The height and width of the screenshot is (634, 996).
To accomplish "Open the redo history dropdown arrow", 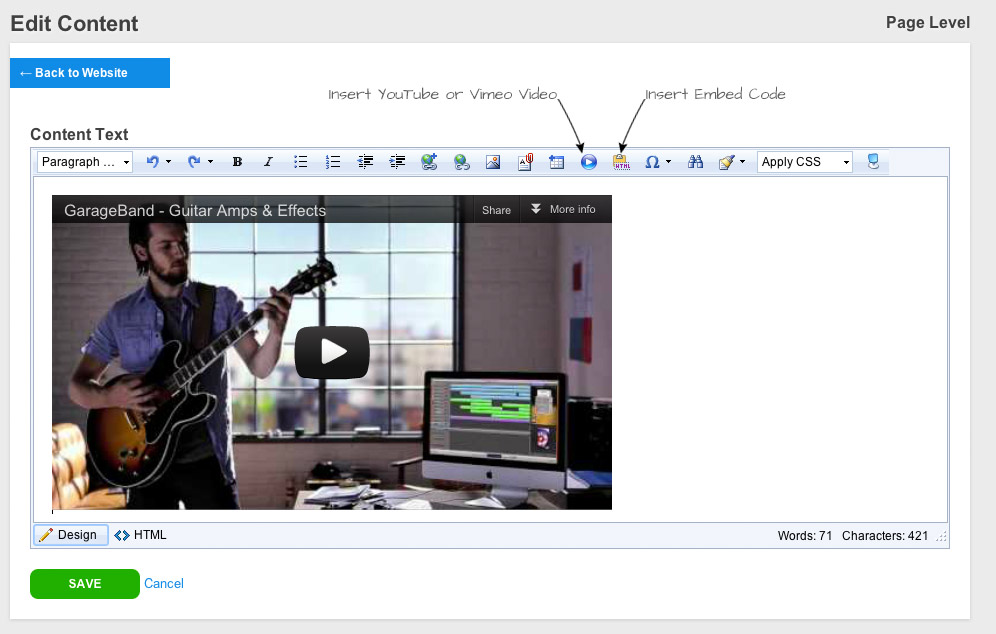I will coord(210,162).
